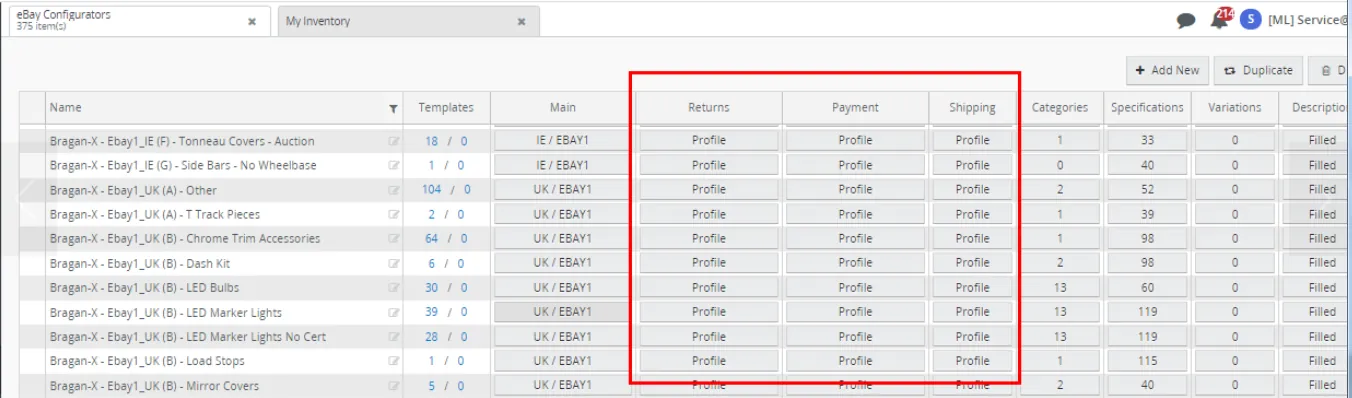Image resolution: width=1352 pixels, height=398 pixels.
Task: Edit name icon for Load Stops row
Action: [x=394, y=361]
